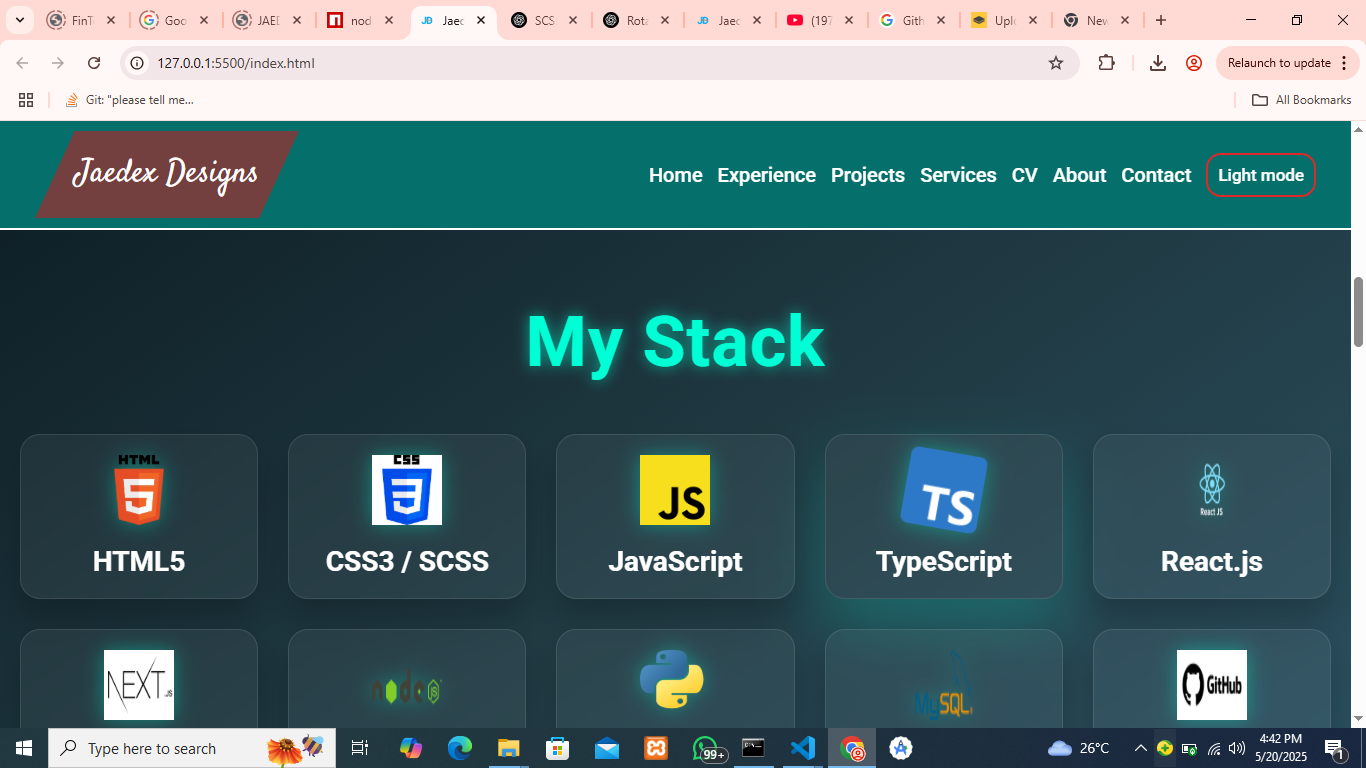The height and width of the screenshot is (768, 1366).
Task: Click the 'My Stack' heading
Action: tap(675, 342)
